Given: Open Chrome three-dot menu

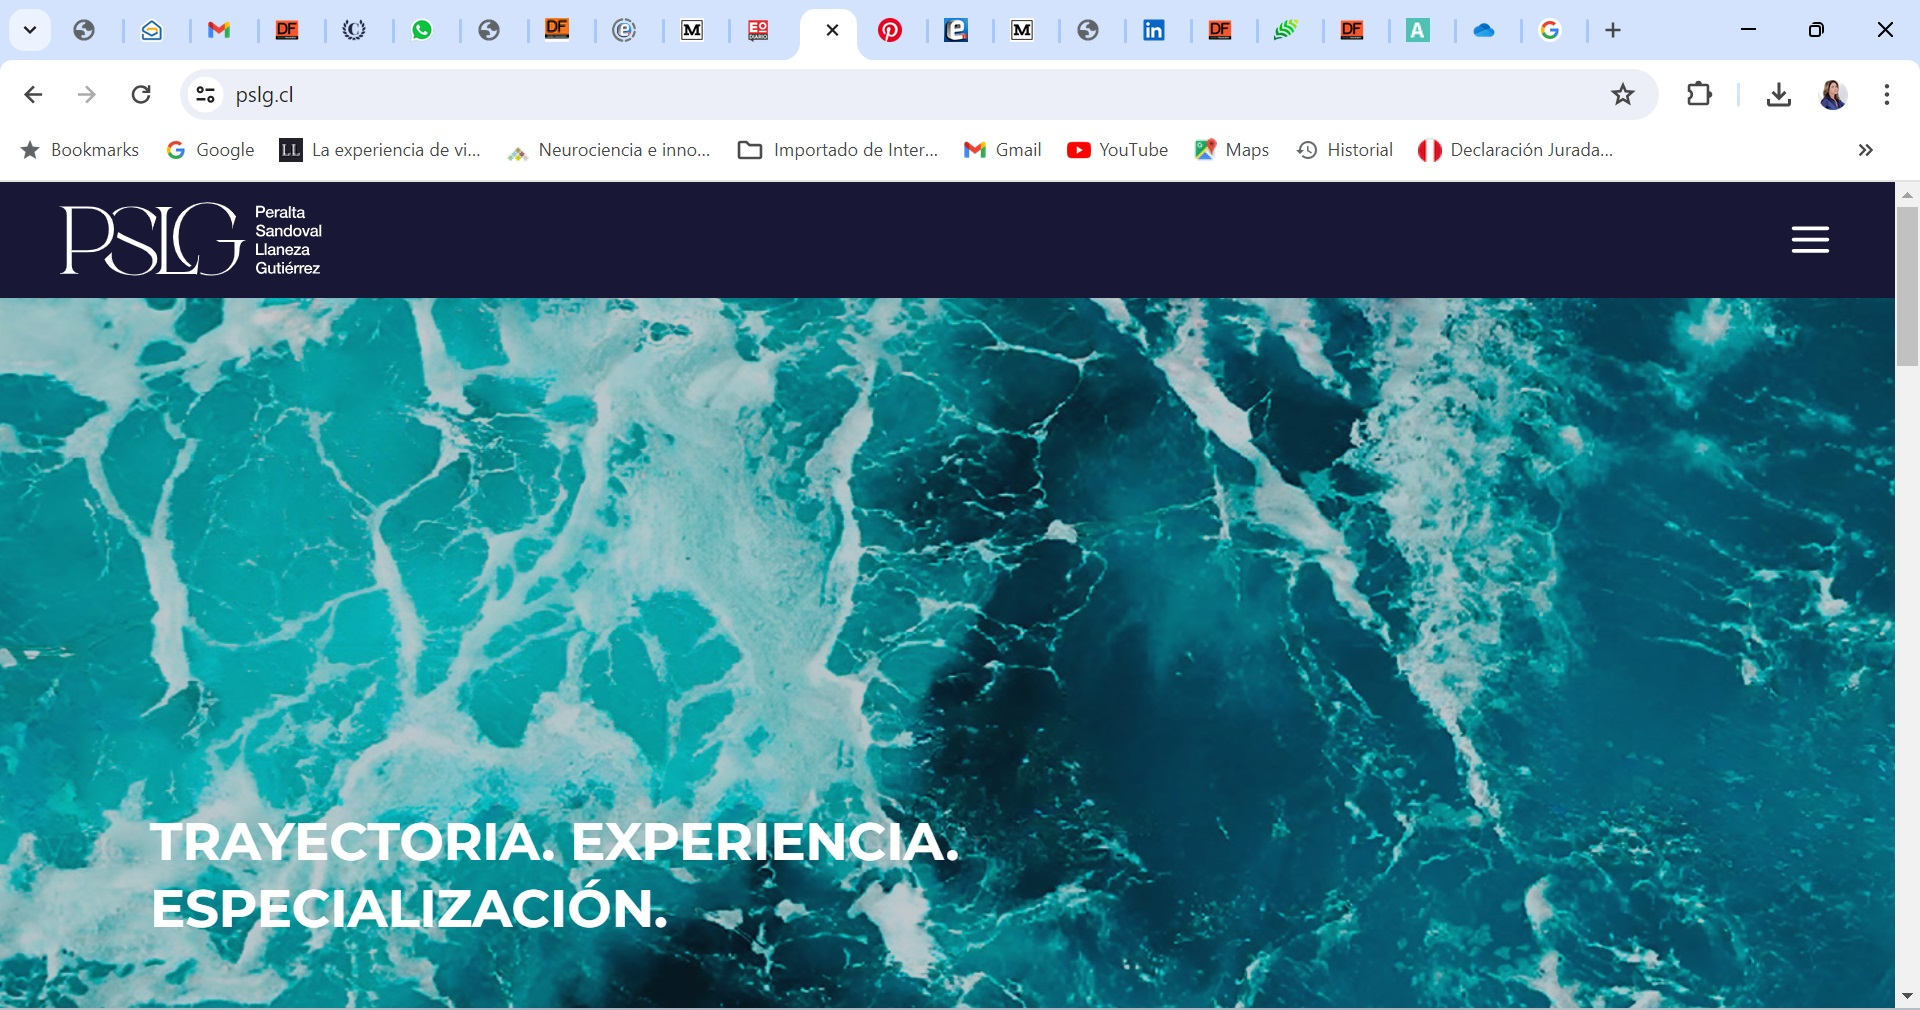Looking at the screenshot, I should (1886, 95).
